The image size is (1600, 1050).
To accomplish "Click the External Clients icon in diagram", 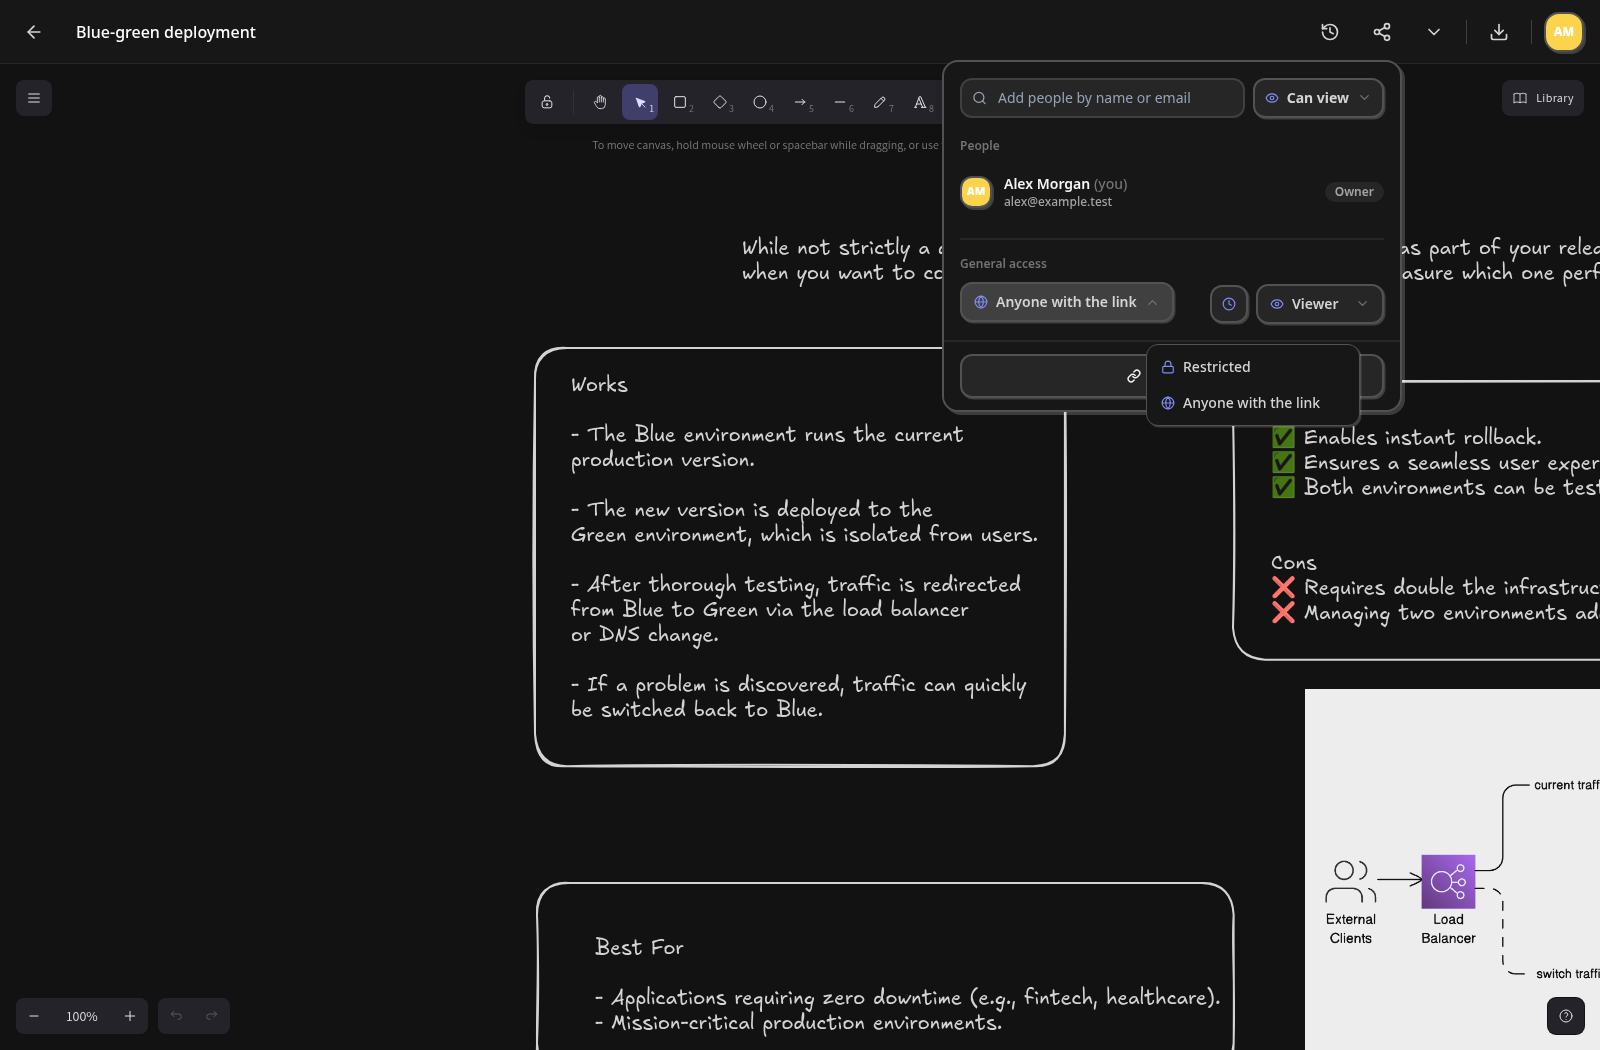I will pos(1351,881).
